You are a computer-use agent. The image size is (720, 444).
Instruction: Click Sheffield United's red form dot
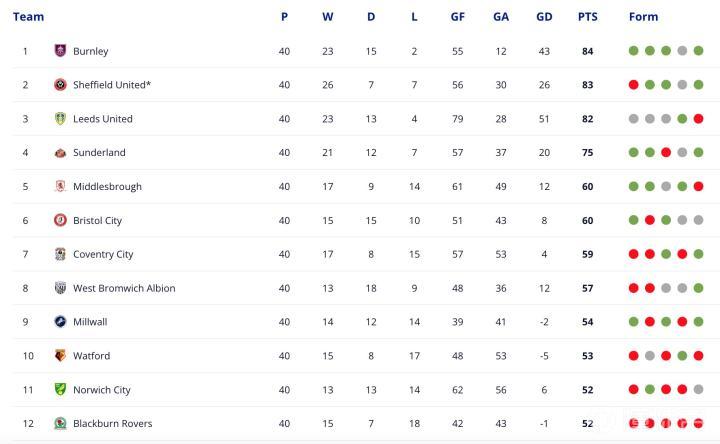634,85
